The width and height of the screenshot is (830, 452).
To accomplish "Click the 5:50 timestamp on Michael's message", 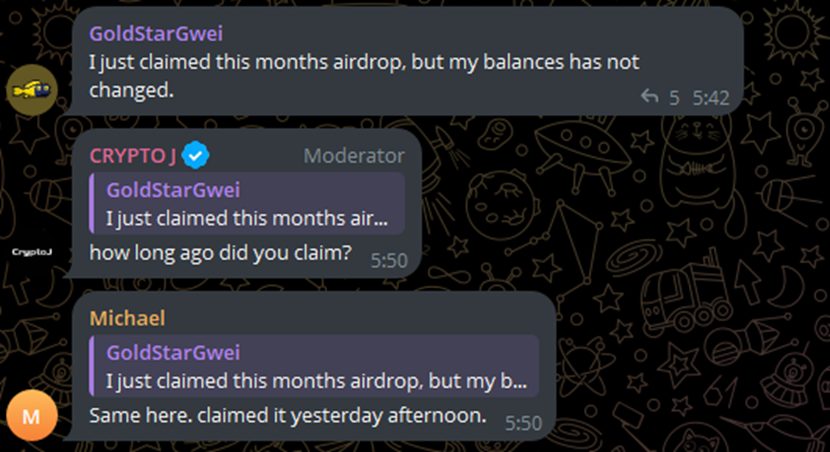I will click(x=524, y=423).
